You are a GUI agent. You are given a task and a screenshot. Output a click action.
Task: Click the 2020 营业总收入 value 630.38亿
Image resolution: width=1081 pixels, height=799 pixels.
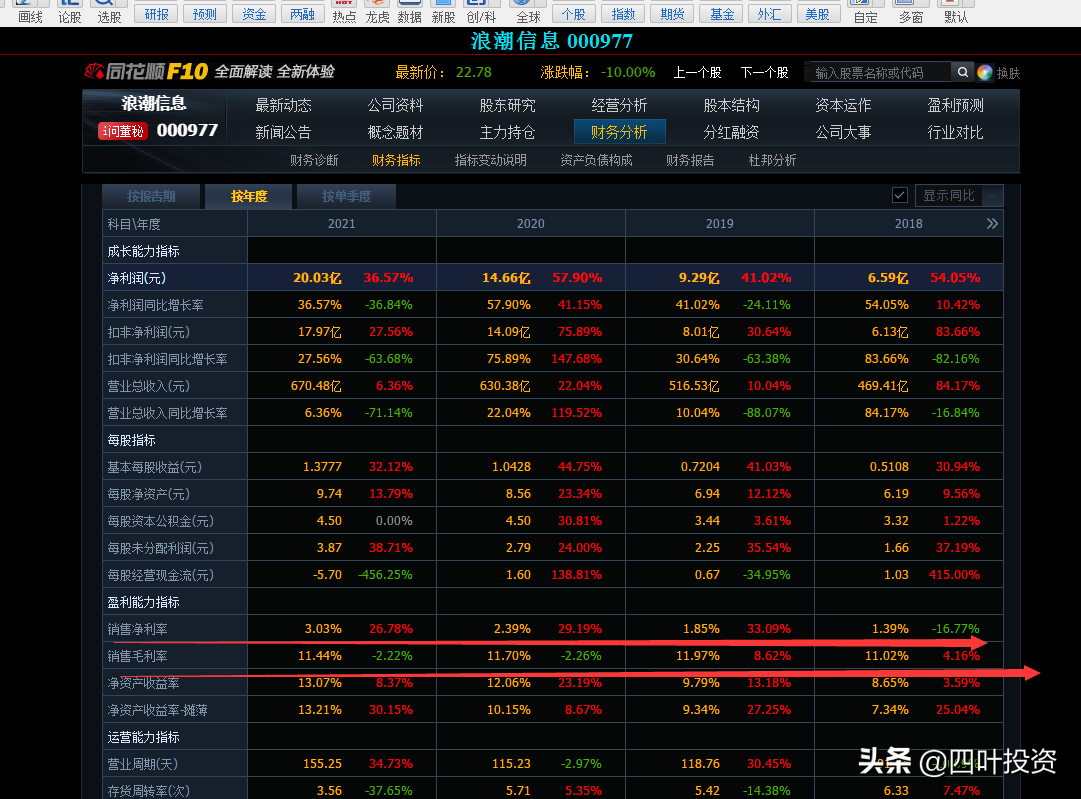505,386
